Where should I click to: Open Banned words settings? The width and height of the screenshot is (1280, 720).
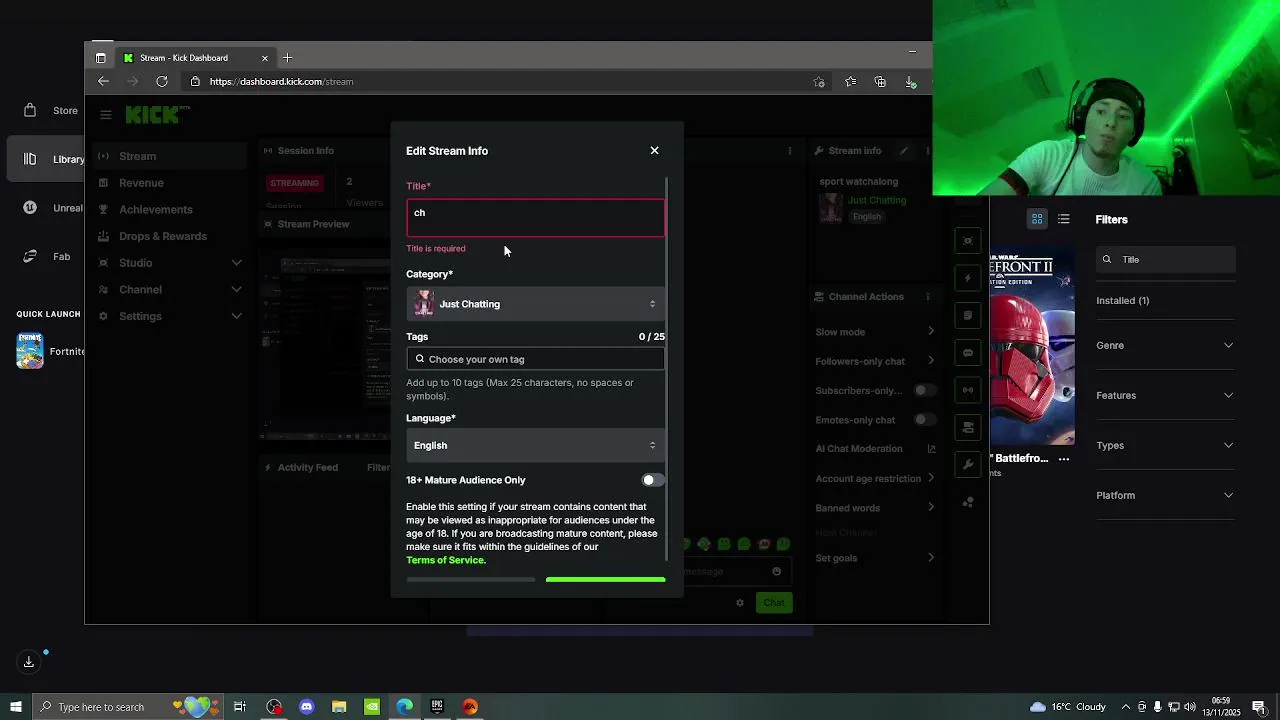click(875, 508)
